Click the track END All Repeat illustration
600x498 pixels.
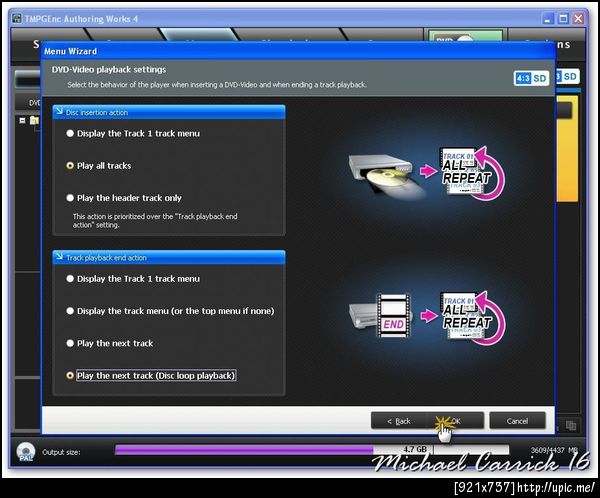click(426, 318)
